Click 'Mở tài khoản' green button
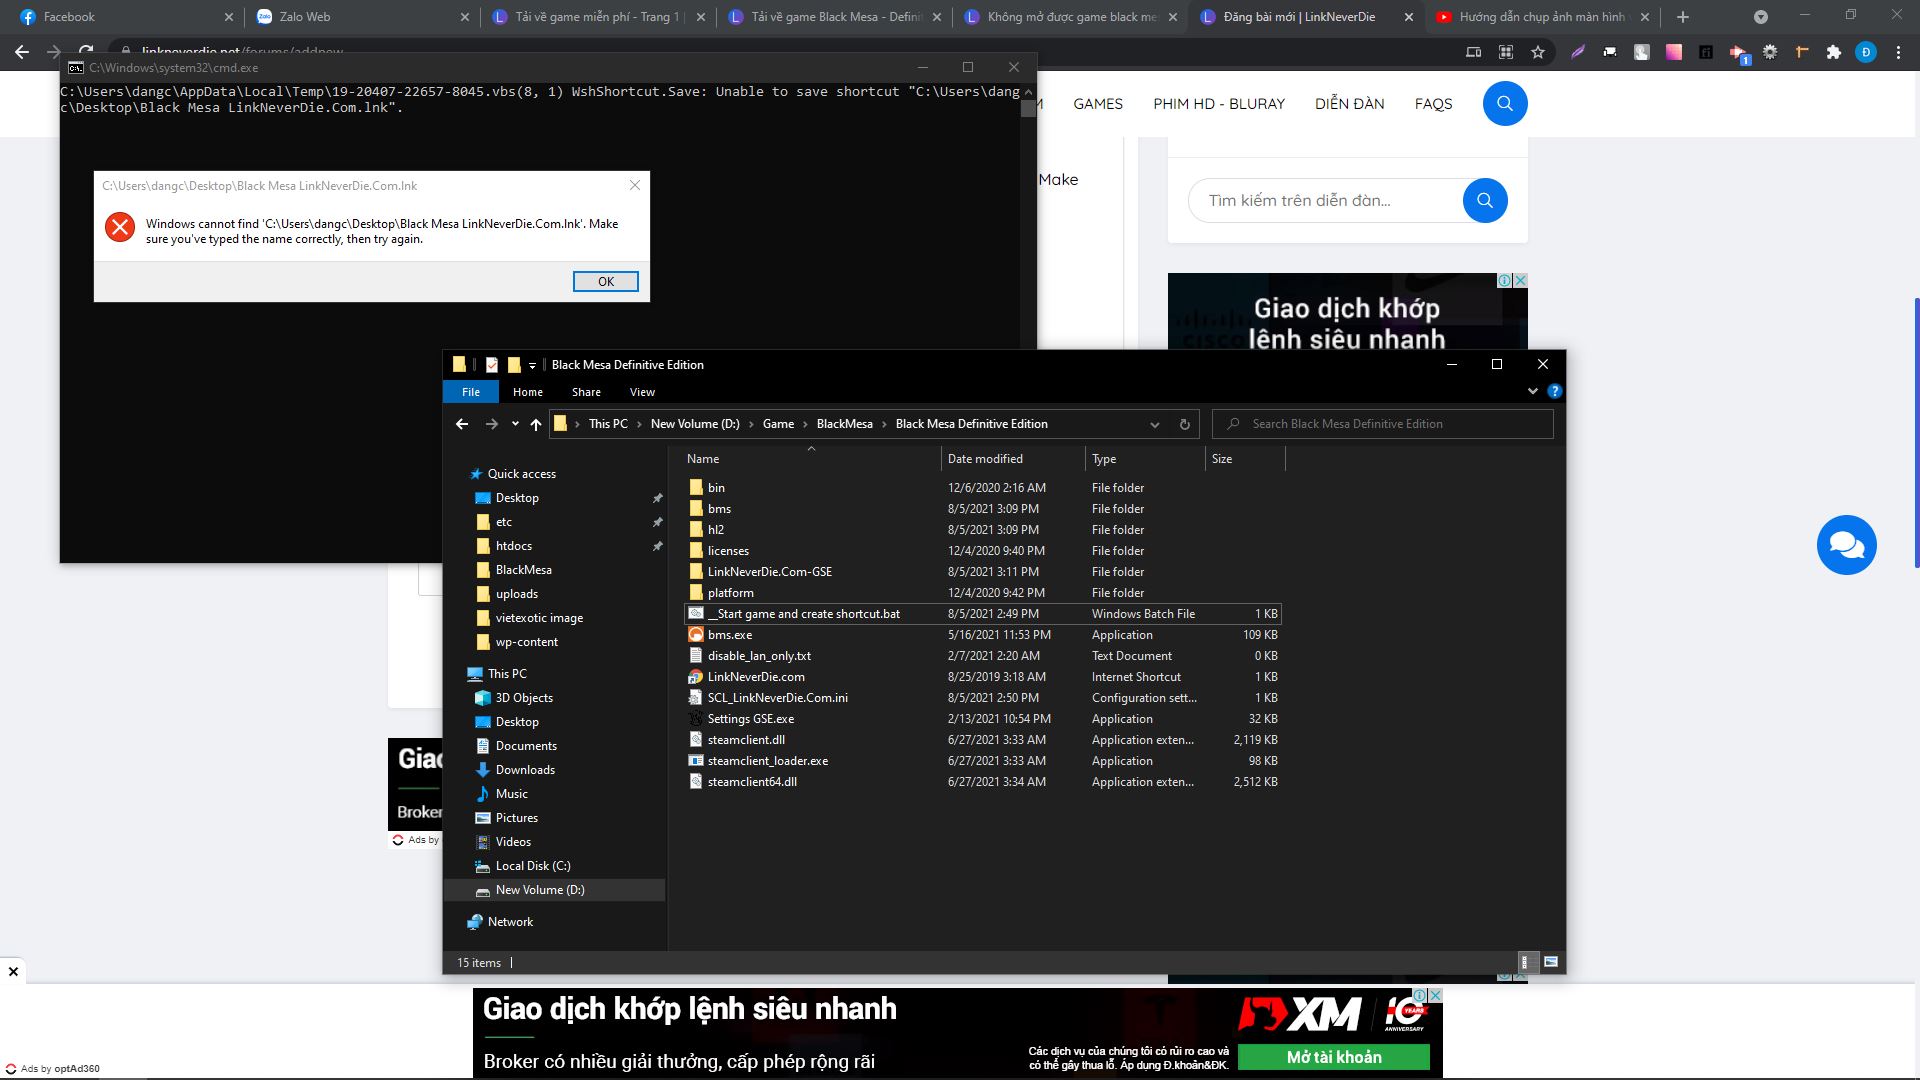Viewport: 1920px width, 1080px height. pos(1333,1057)
